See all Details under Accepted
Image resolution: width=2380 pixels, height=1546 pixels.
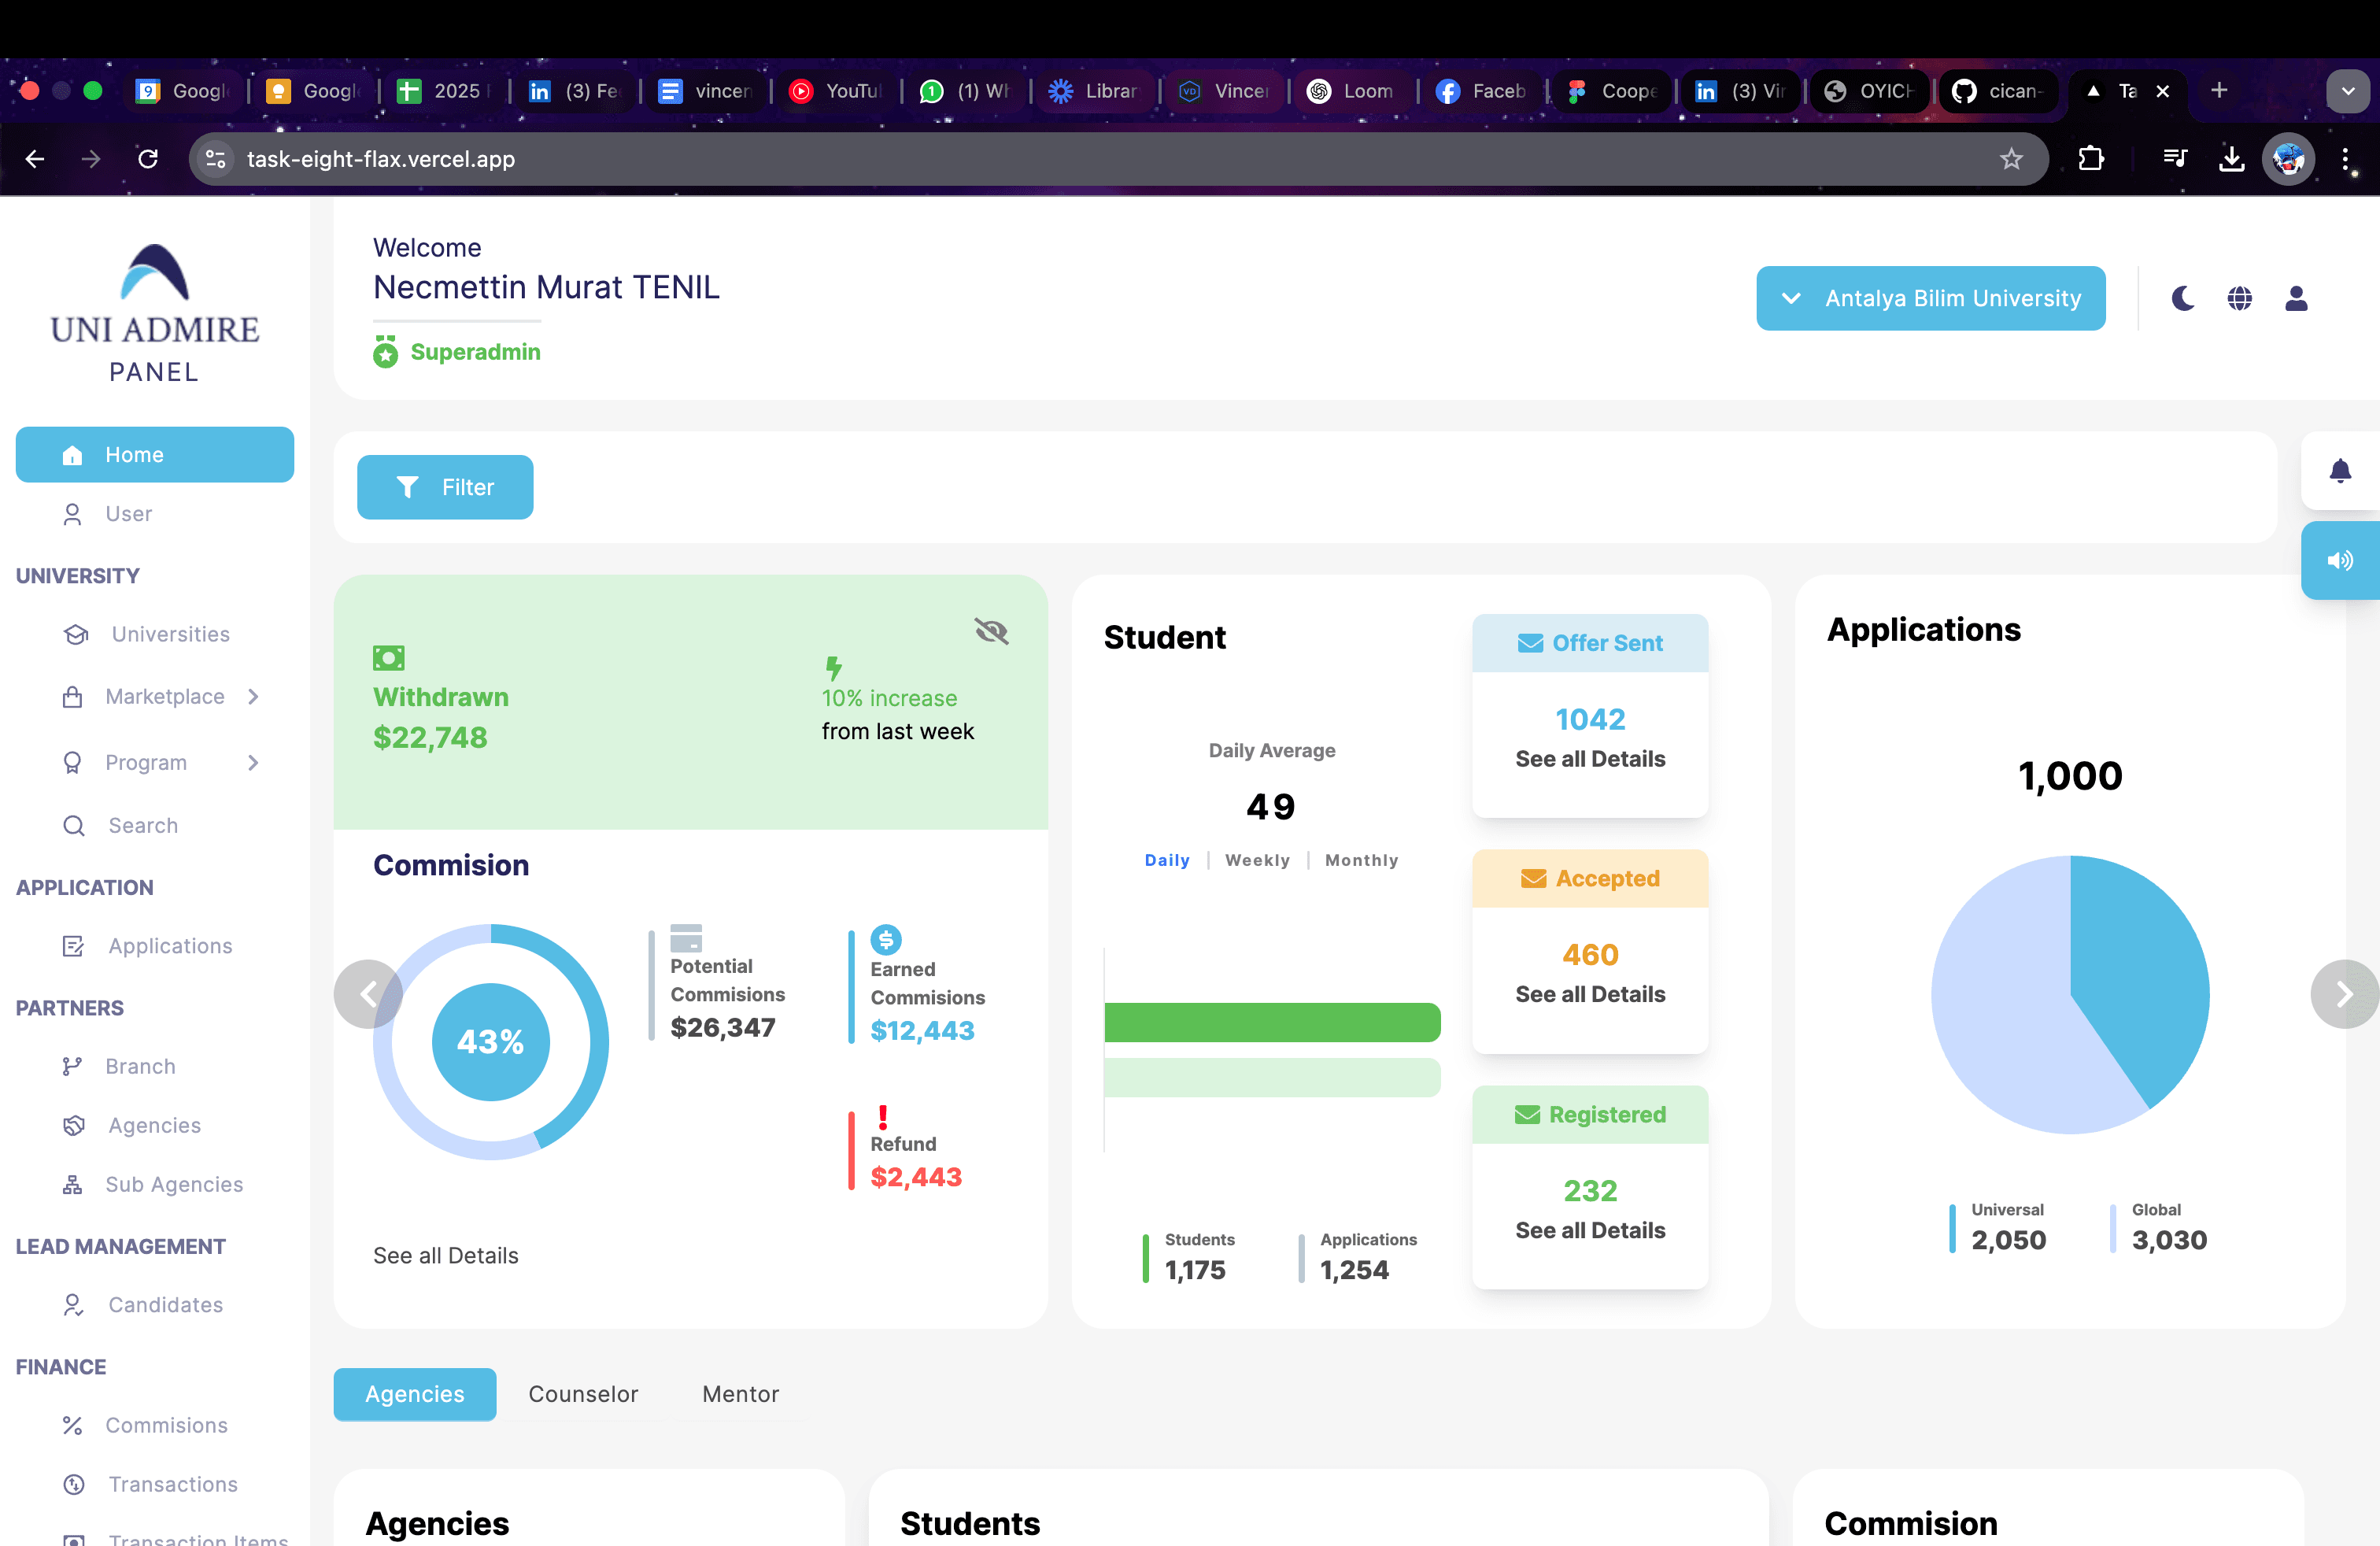tap(1590, 994)
